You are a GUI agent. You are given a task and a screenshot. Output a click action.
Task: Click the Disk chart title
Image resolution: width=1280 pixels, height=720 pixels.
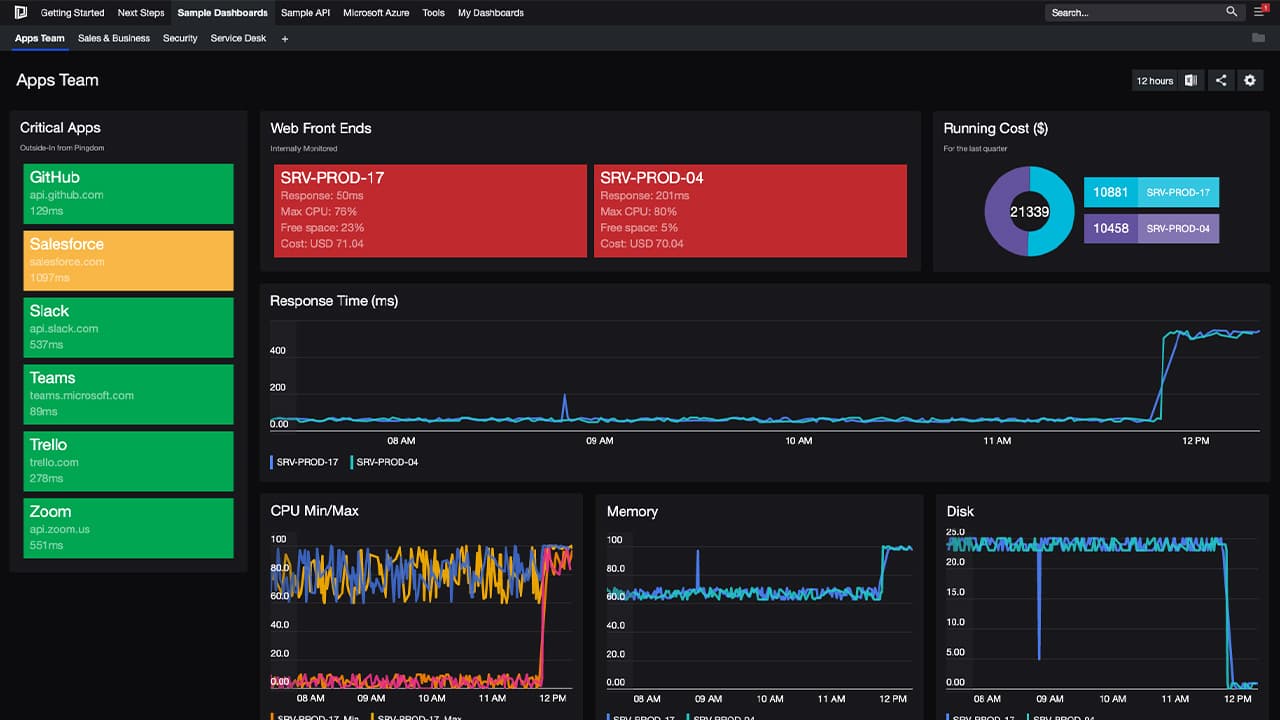(960, 511)
